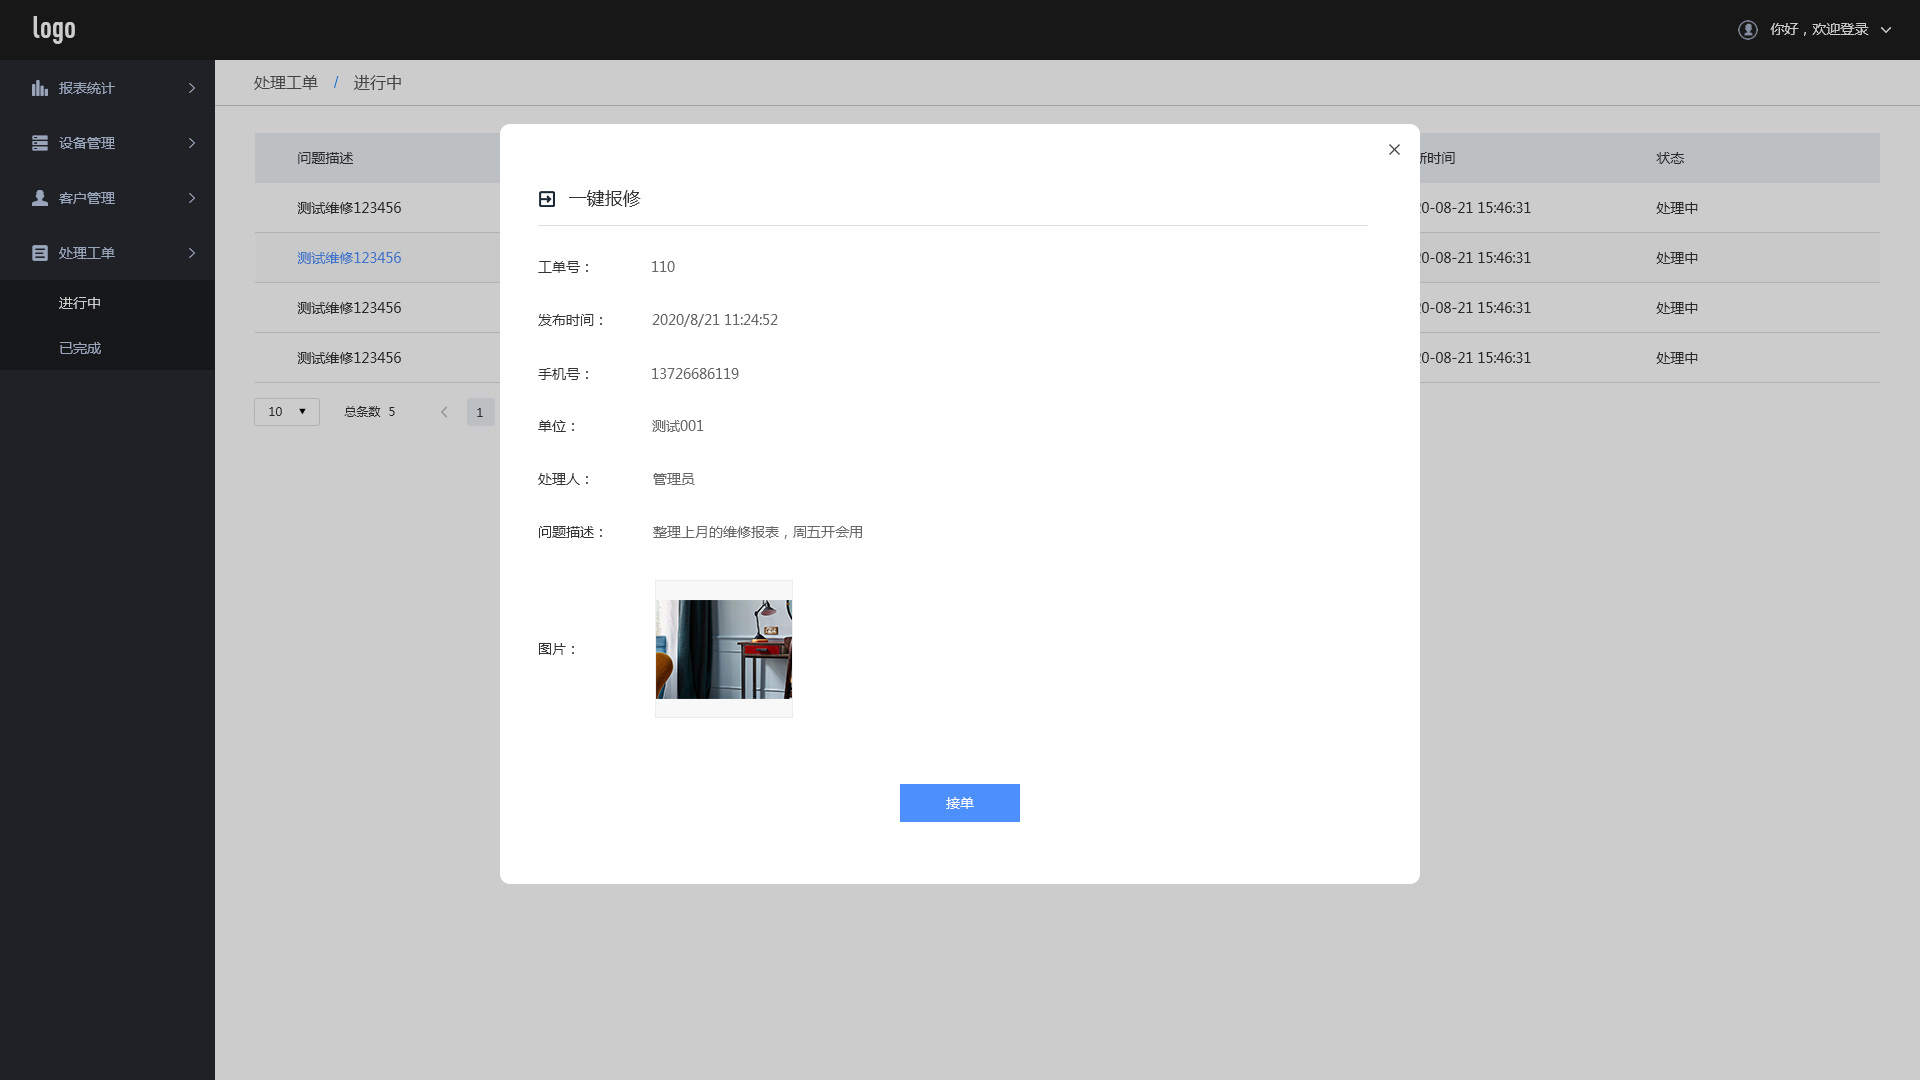The image size is (1920, 1080).
Task: Open the 你好,欢迎登录 user dropdown arrow
Action: coord(1886,30)
